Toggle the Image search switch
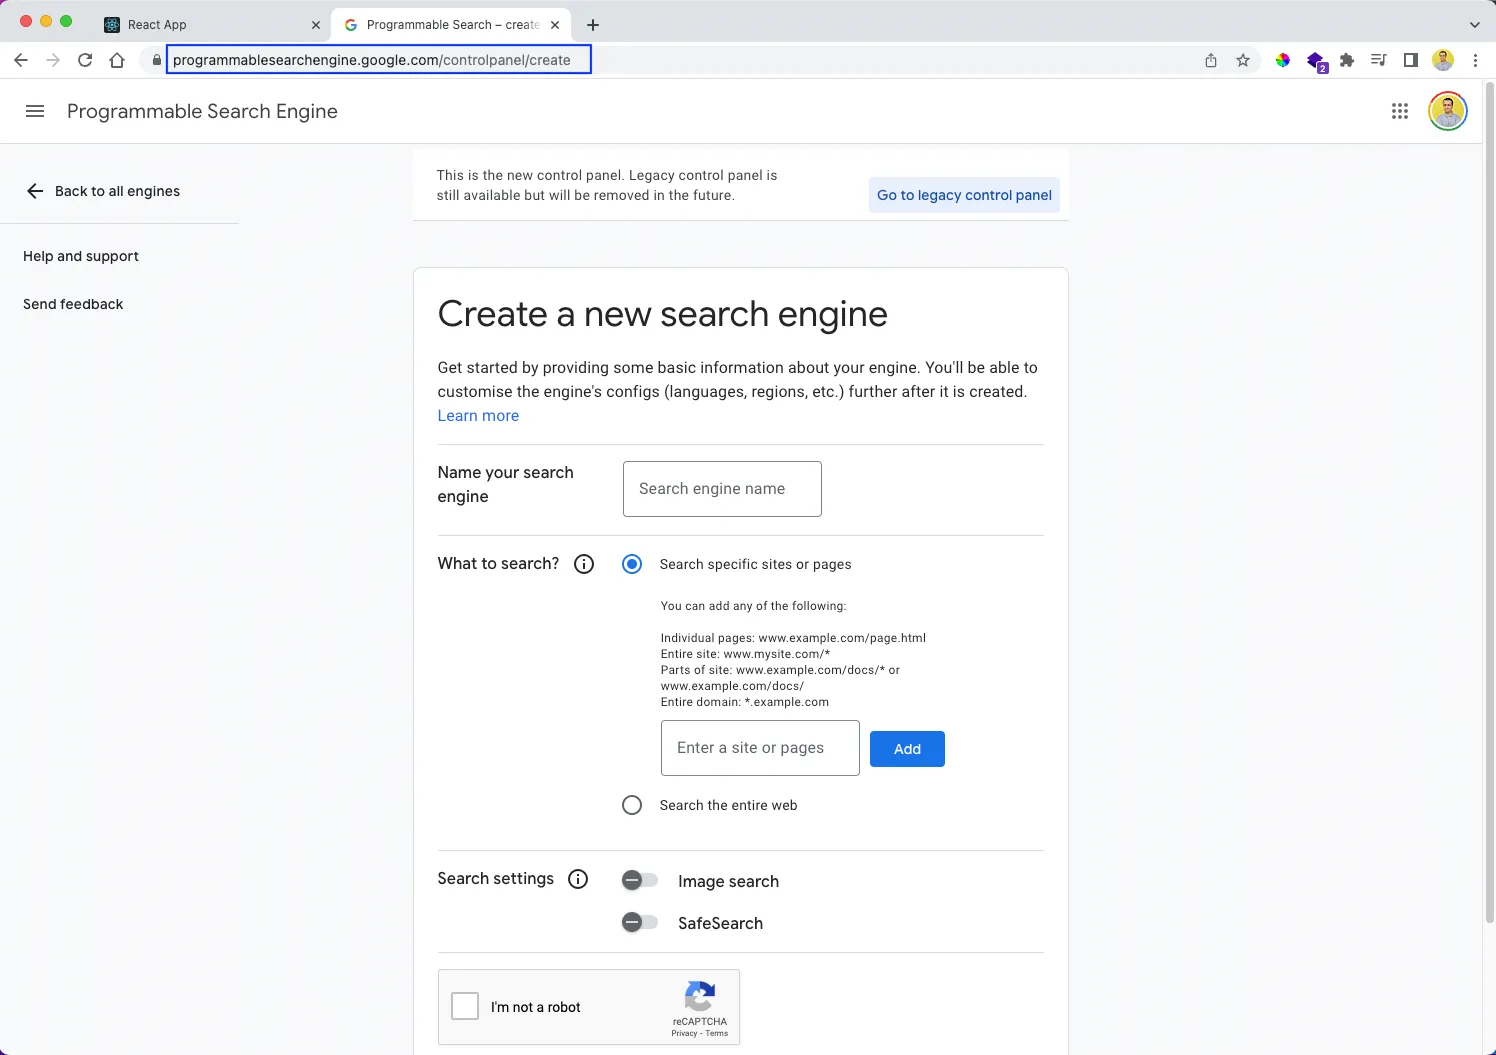 pyautogui.click(x=640, y=880)
